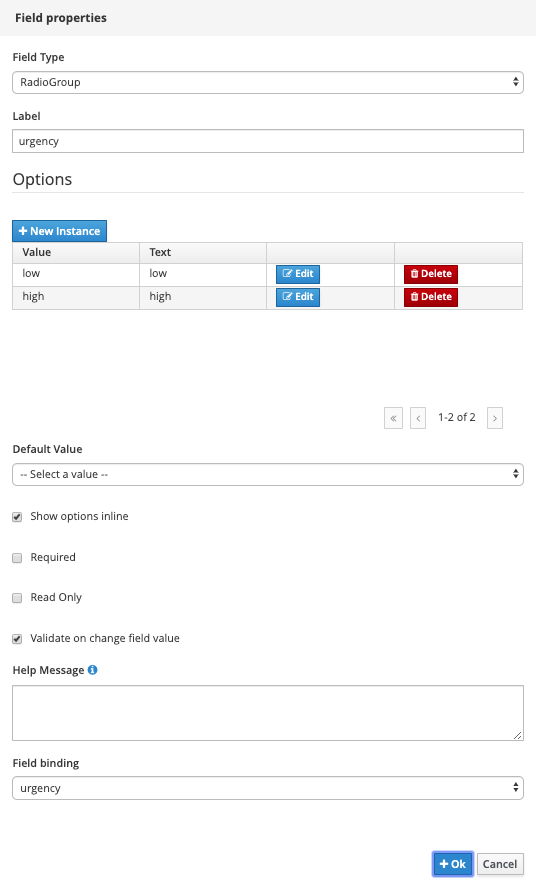Screen dimensions: 536x887
Task: Click the Label input field
Action: pyautogui.click(x=268, y=141)
